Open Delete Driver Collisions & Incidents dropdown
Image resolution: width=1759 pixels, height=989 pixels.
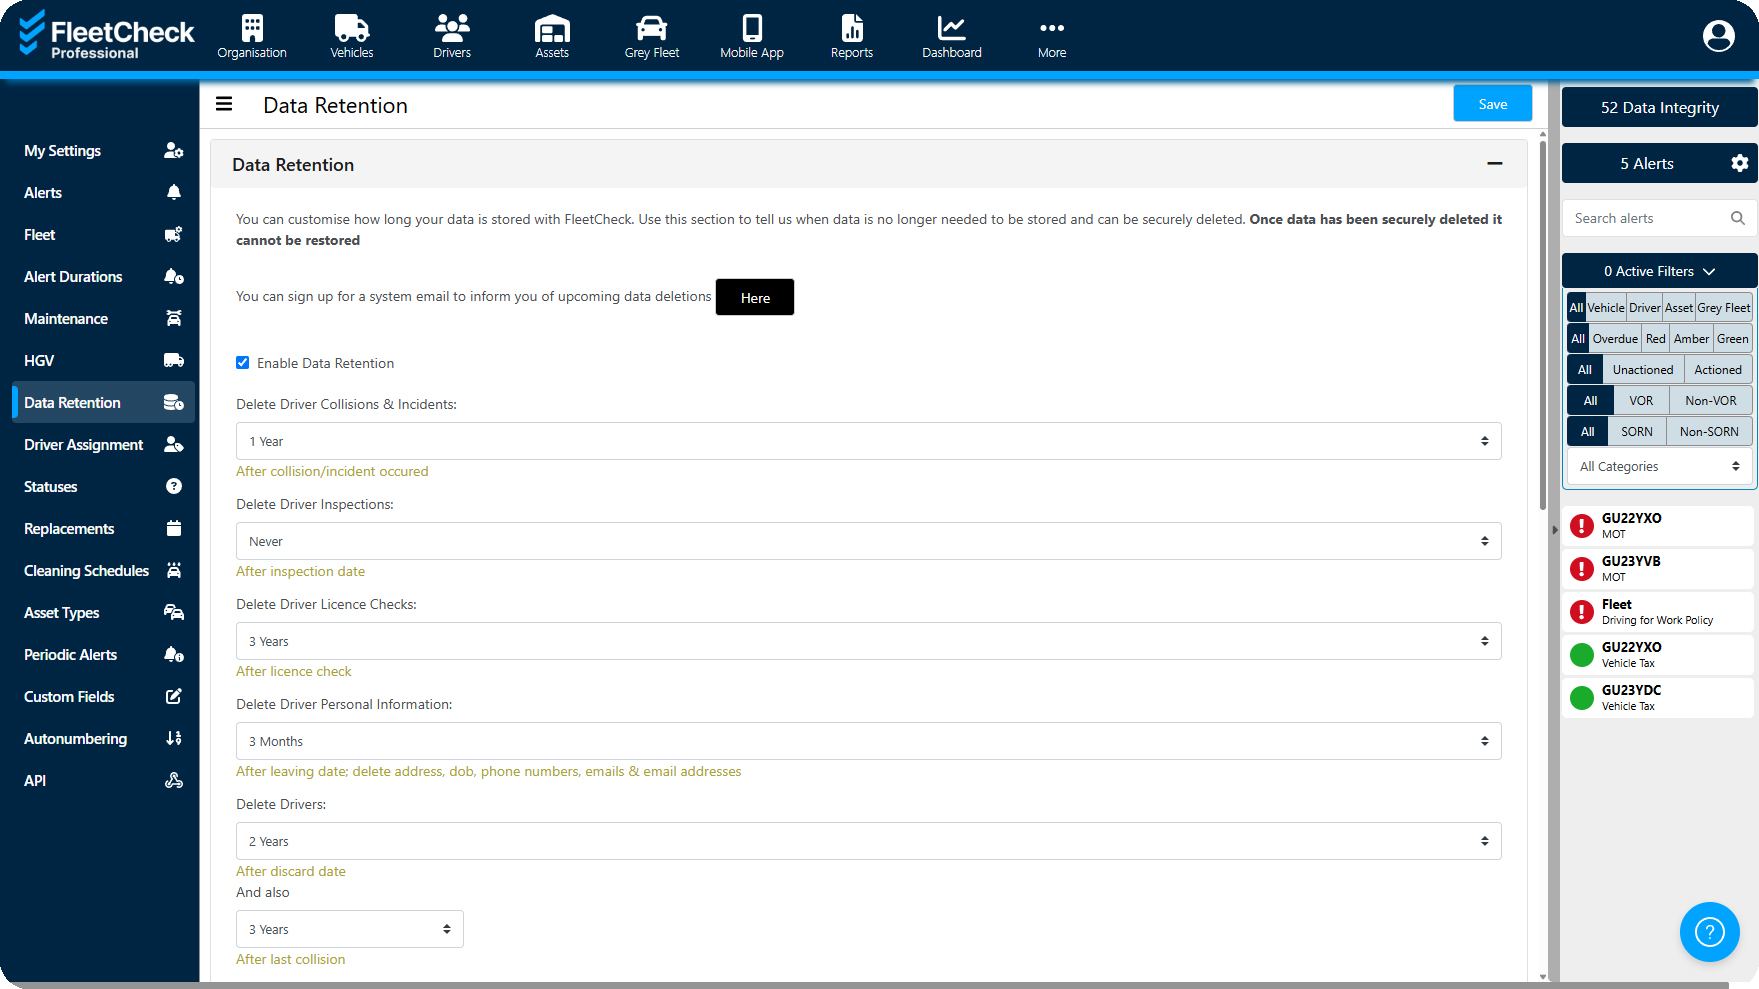[868, 441]
